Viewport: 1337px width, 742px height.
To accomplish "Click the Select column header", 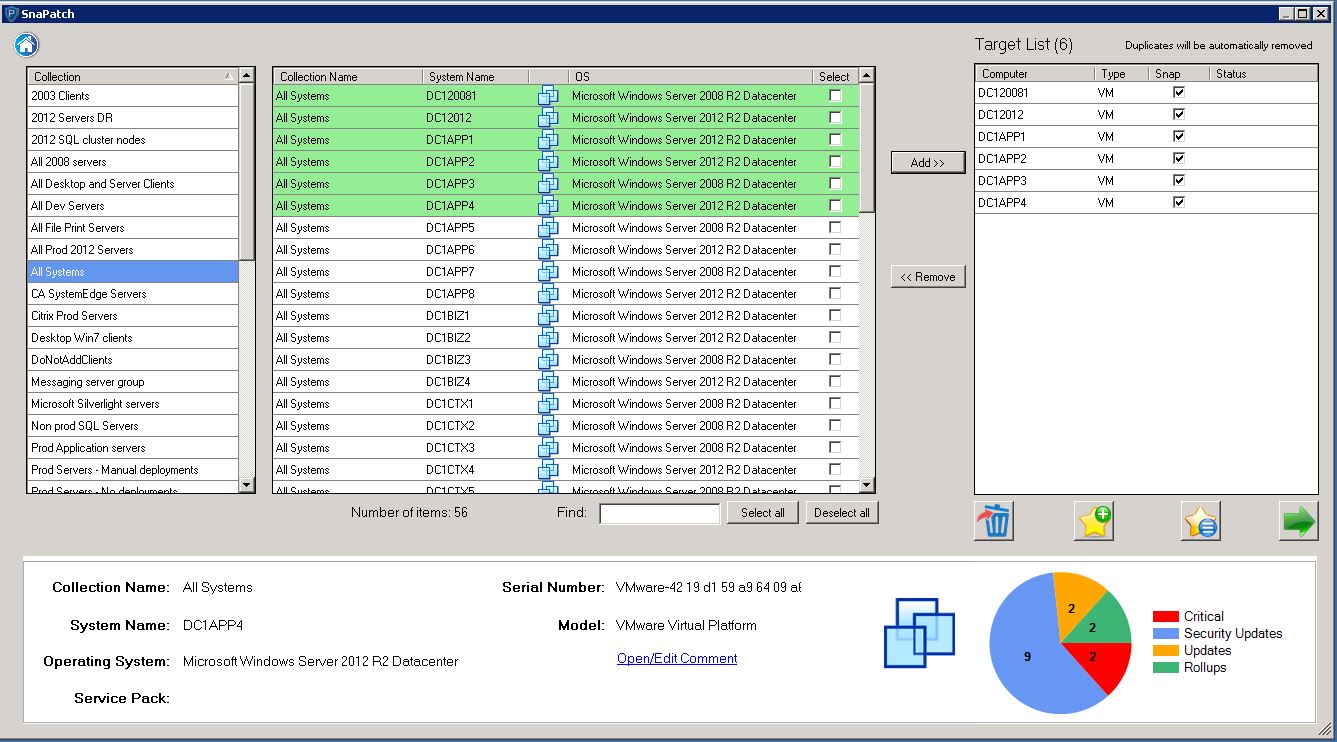I will [835, 76].
